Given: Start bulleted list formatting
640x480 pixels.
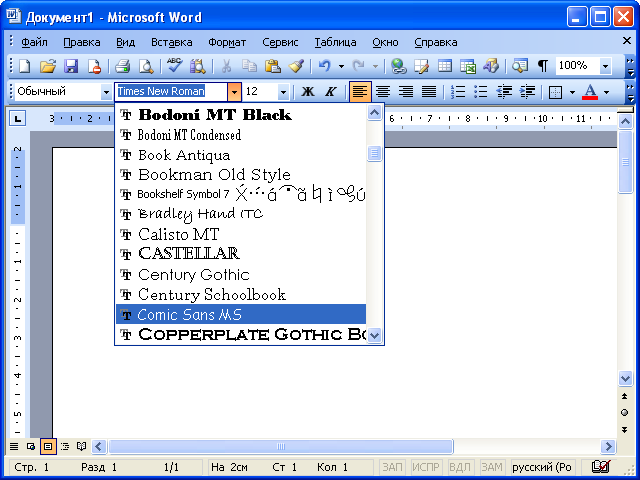Looking at the screenshot, I should pyautogui.click(x=481, y=91).
